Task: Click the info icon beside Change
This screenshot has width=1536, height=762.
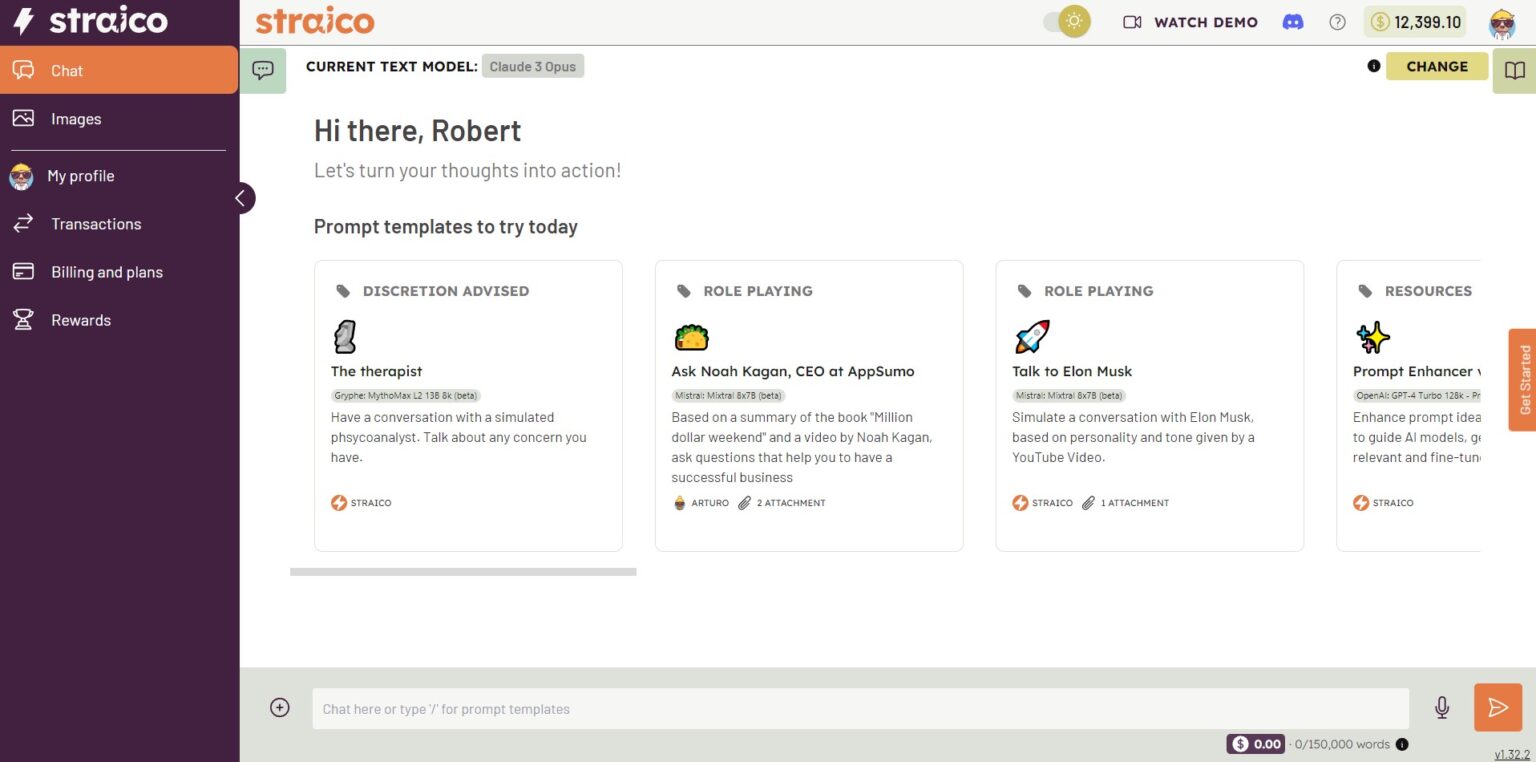Action: click(x=1373, y=66)
